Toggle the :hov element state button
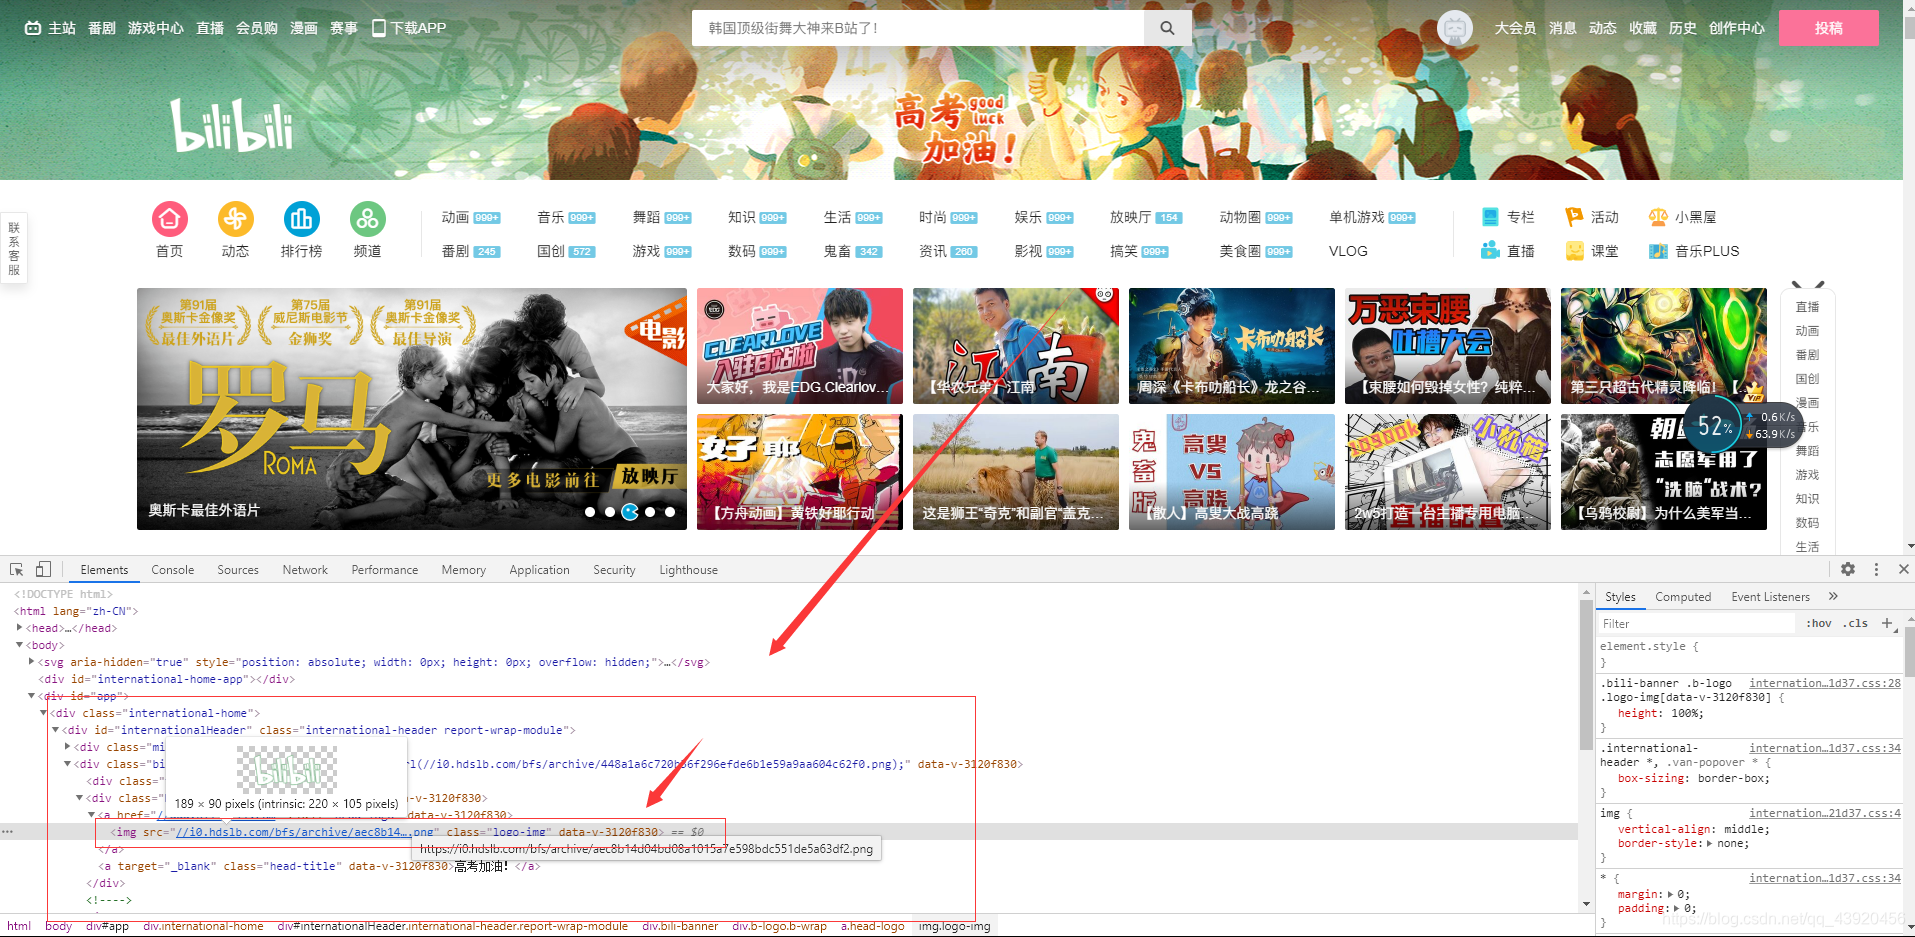1915x937 pixels. (x=1818, y=623)
